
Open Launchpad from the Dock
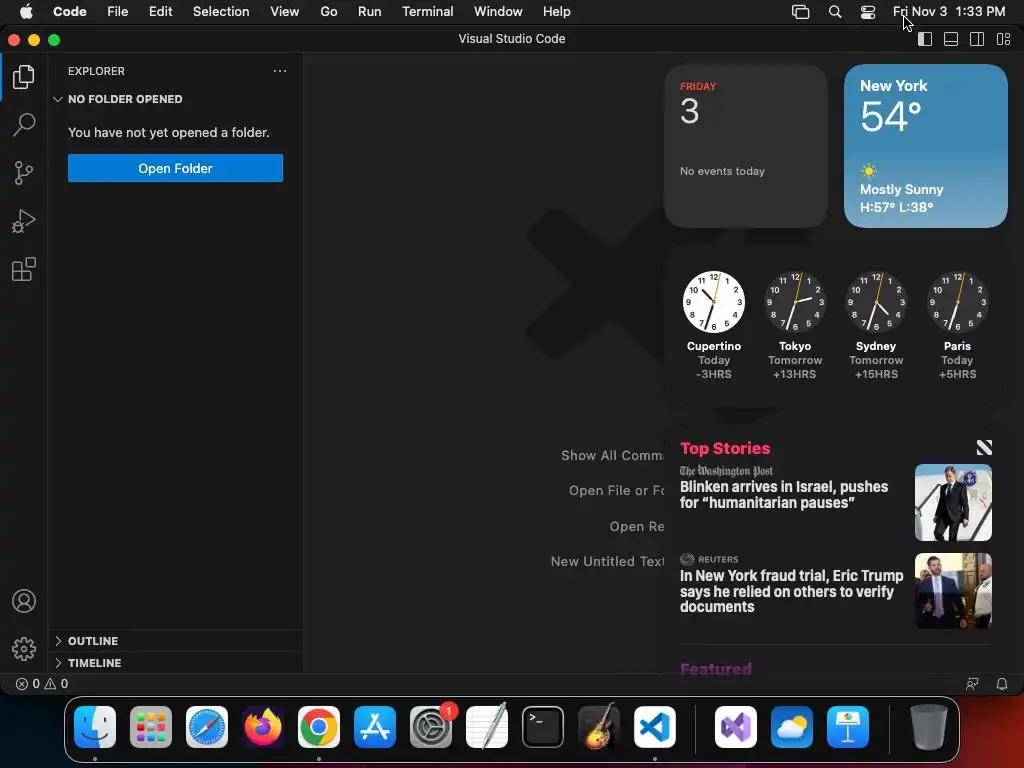tap(151, 727)
